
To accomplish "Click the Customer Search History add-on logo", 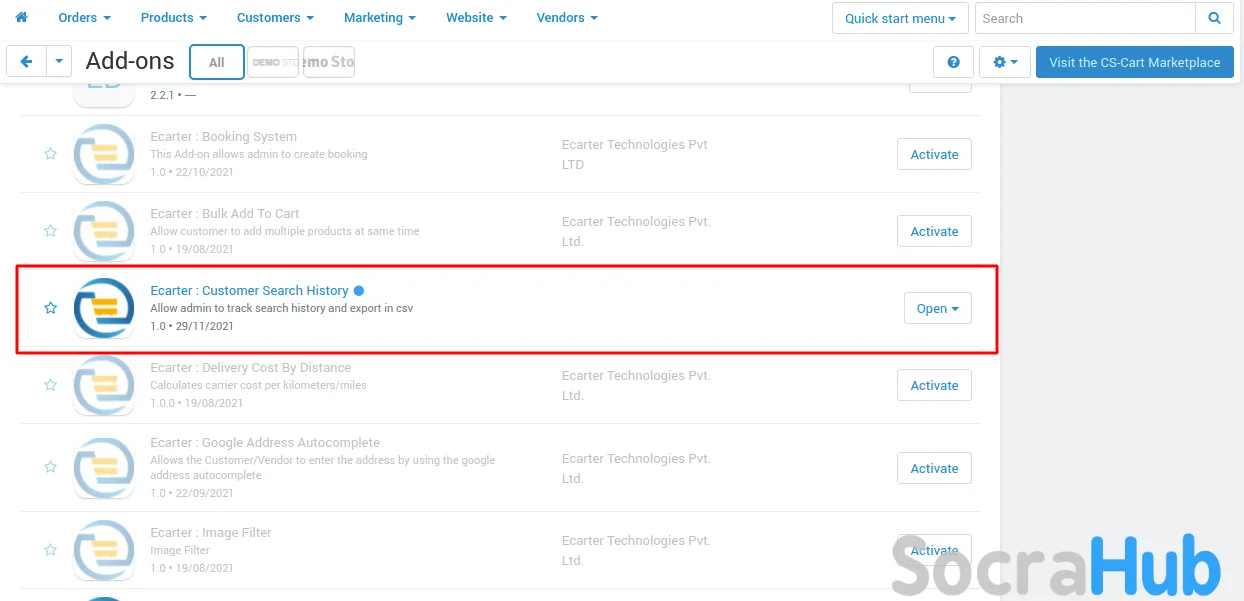I will point(104,308).
